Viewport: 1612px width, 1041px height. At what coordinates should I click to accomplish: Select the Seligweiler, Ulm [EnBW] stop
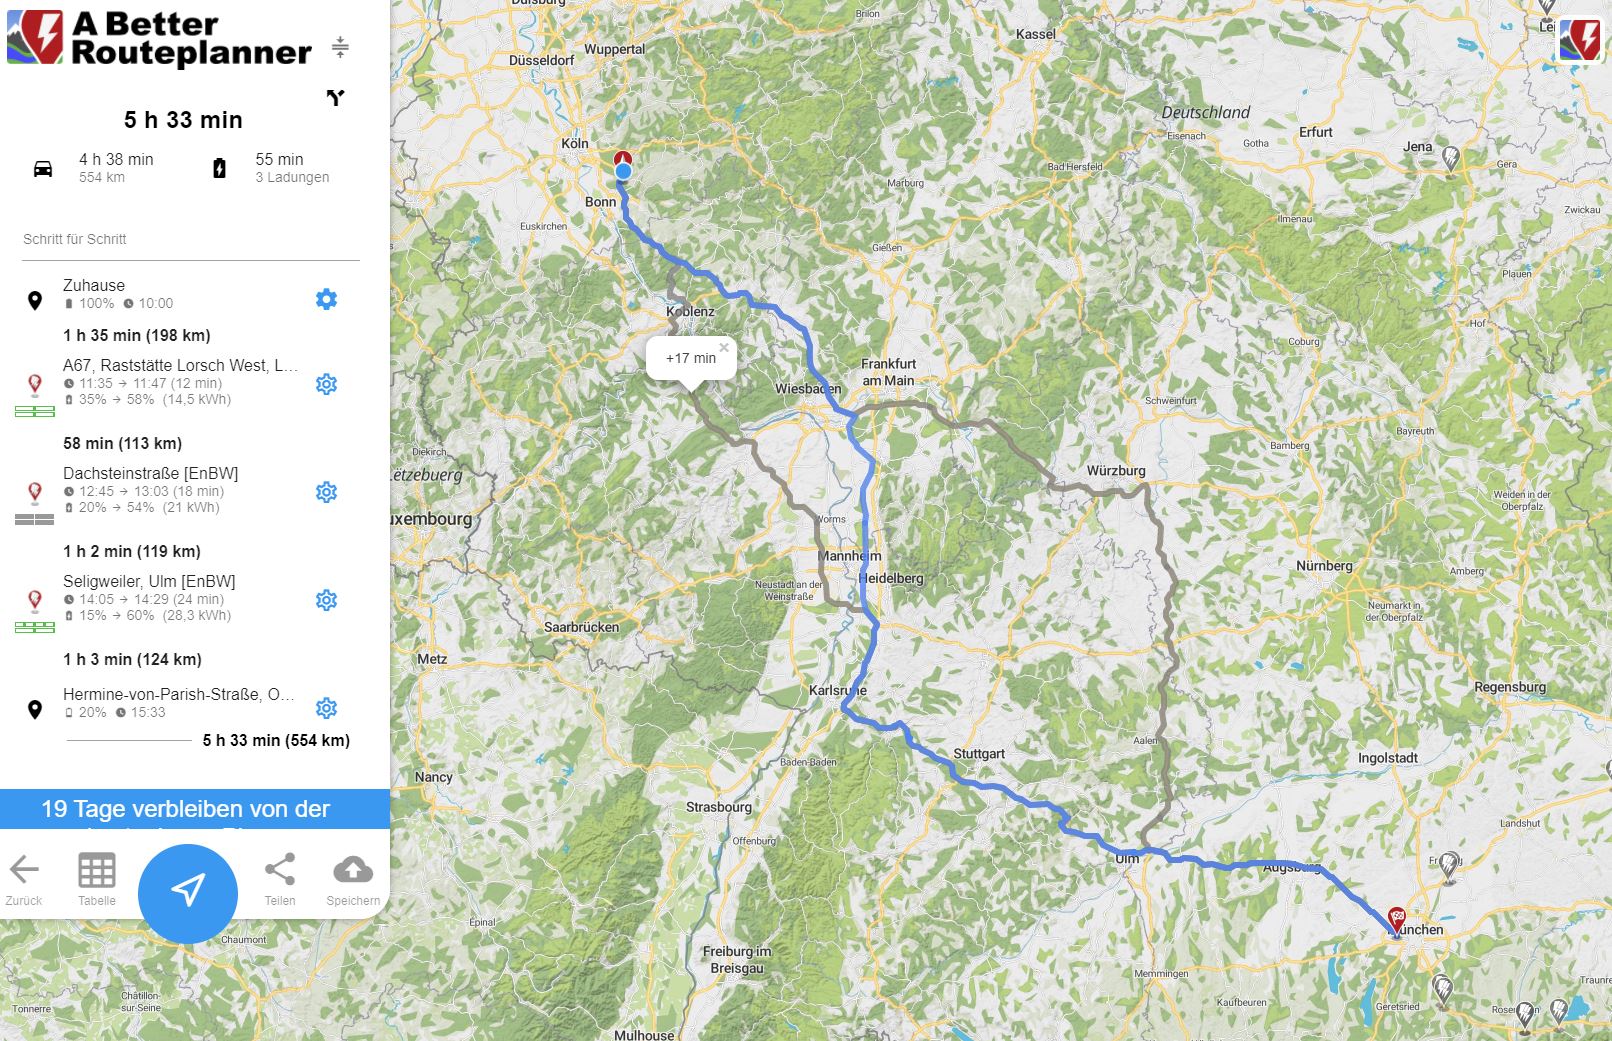click(x=149, y=581)
